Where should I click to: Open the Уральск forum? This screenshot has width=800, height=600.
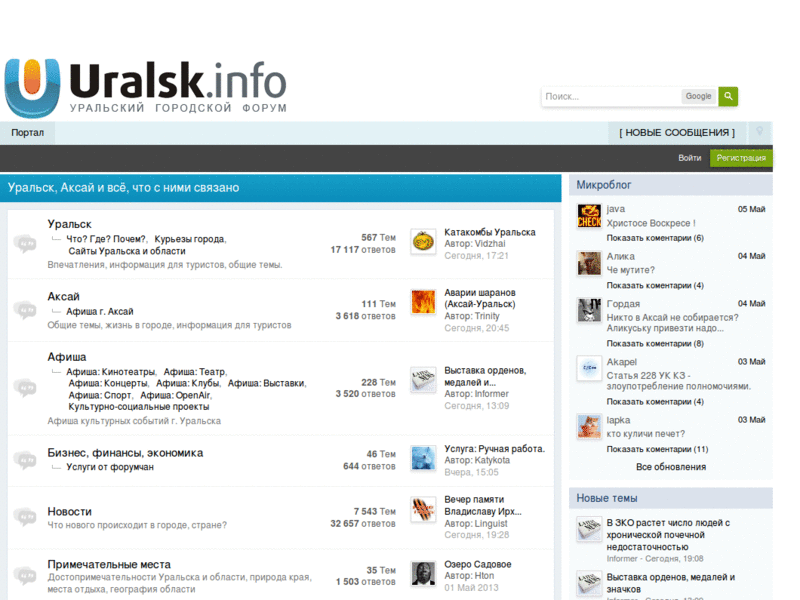69,224
